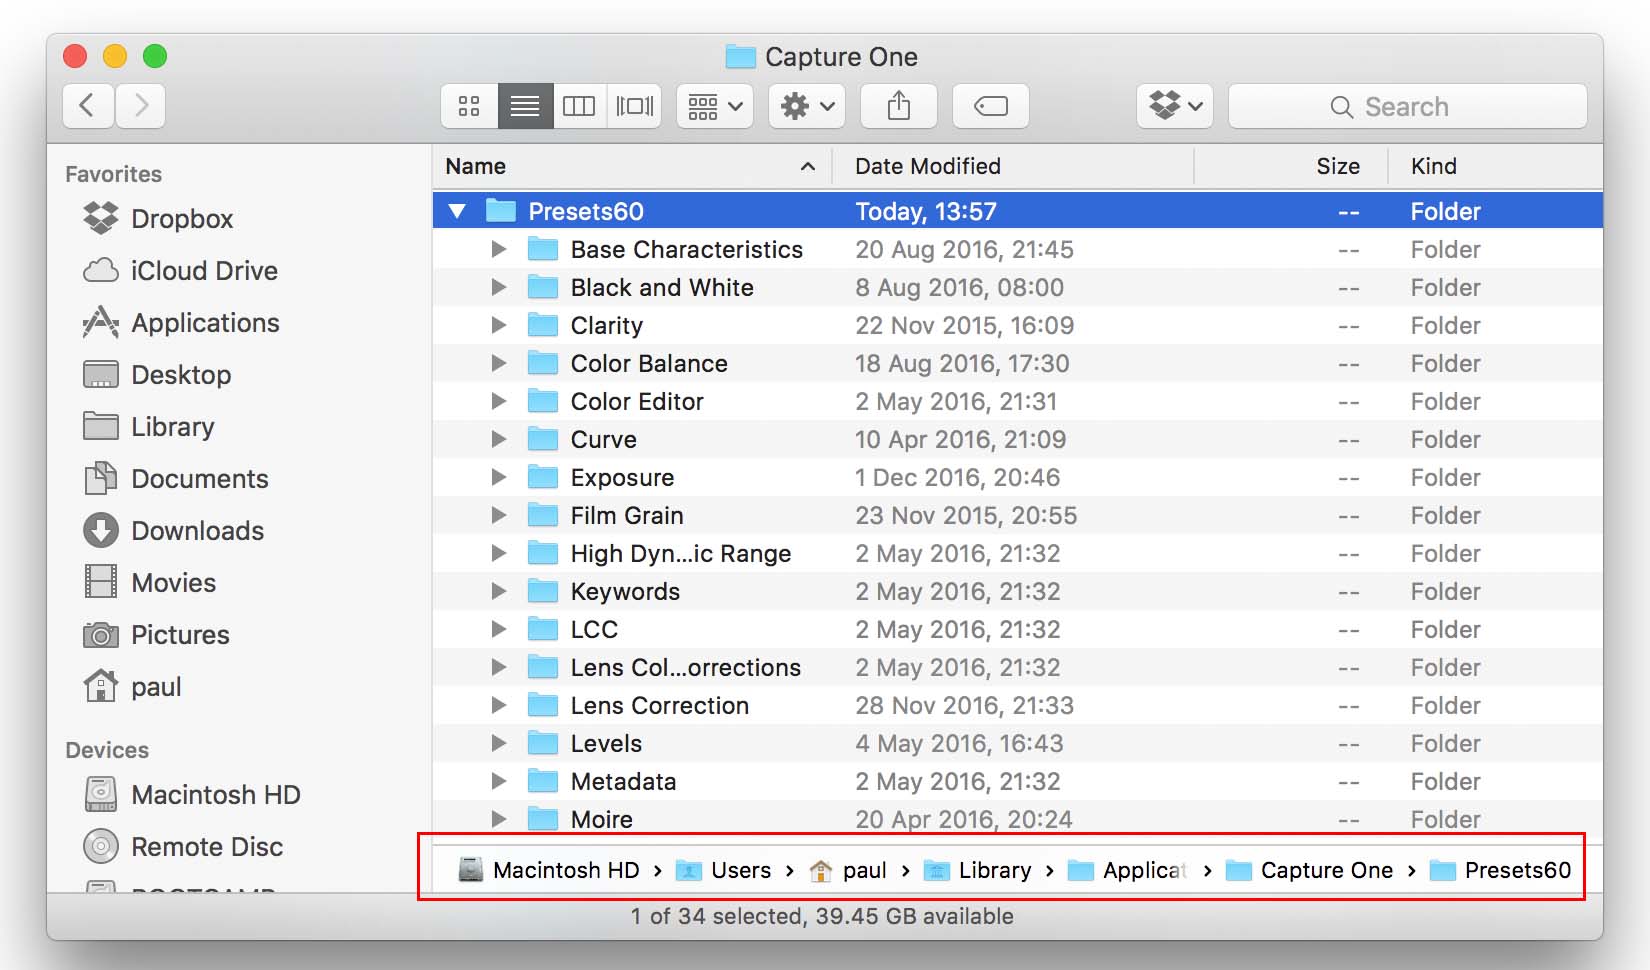1650x970 pixels.
Task: Click Macintosh HD in path bar
Action: [548, 870]
